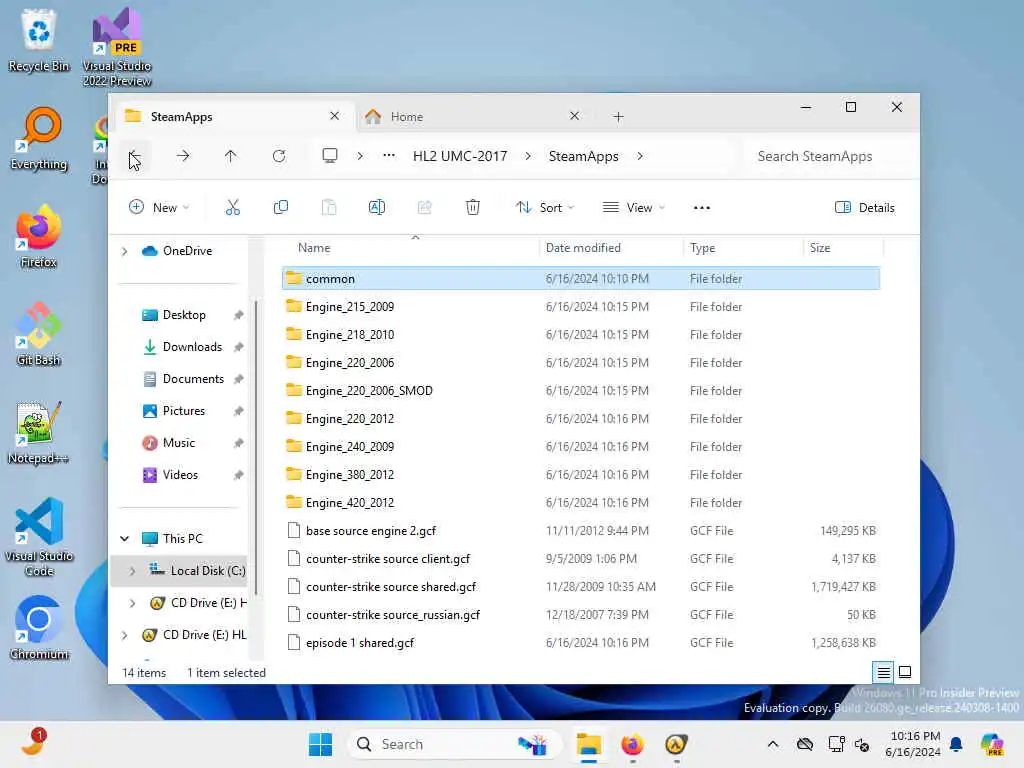The height and width of the screenshot is (768, 1024).
Task: Show hidden breadcrumb path via ellipsis
Action: 389,156
